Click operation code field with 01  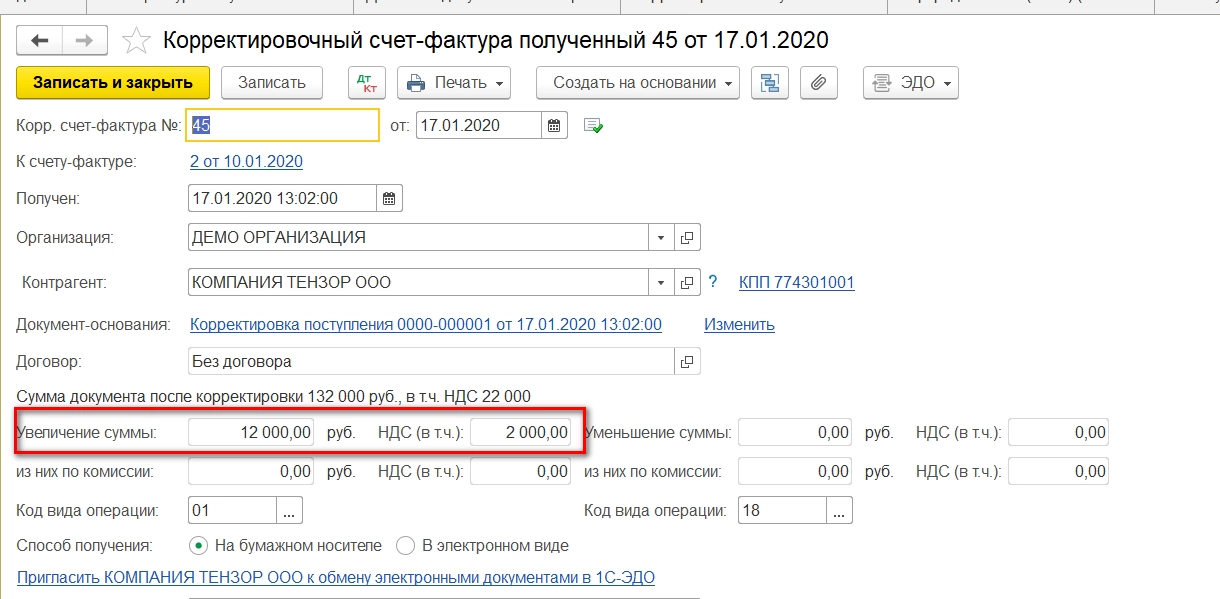click(x=233, y=511)
